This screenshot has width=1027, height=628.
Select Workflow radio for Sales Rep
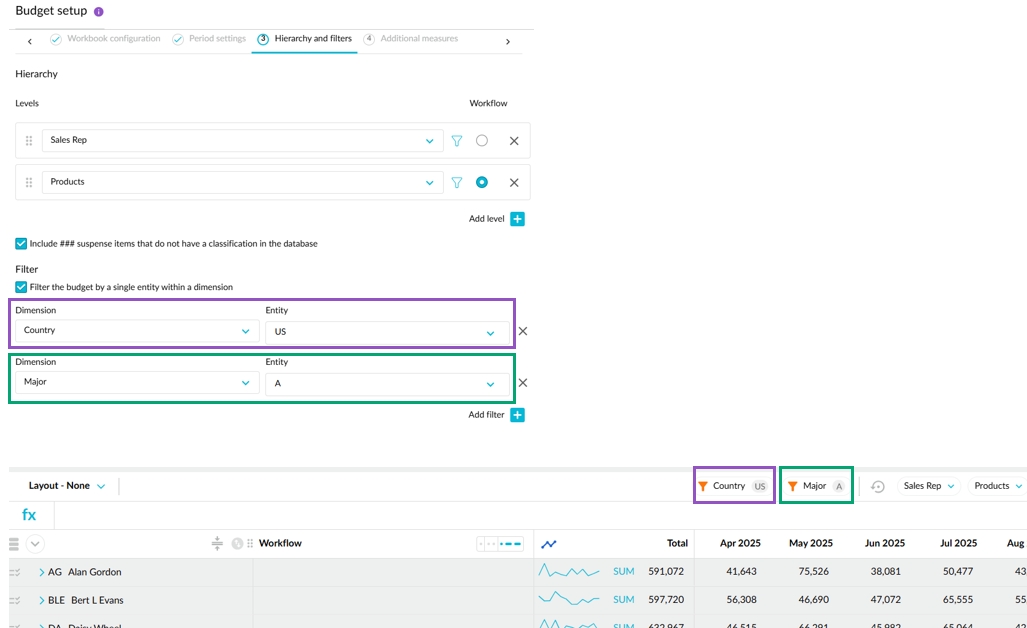(x=482, y=141)
